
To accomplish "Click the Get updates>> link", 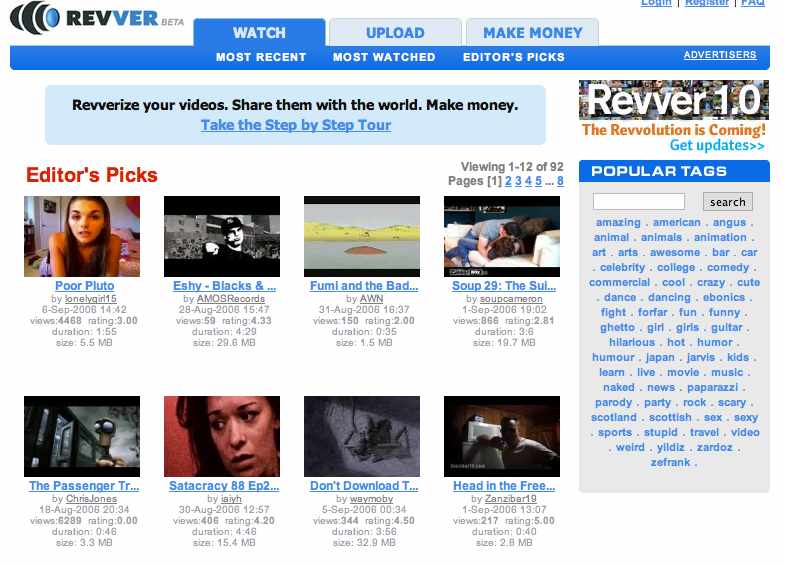I will coord(717,145).
